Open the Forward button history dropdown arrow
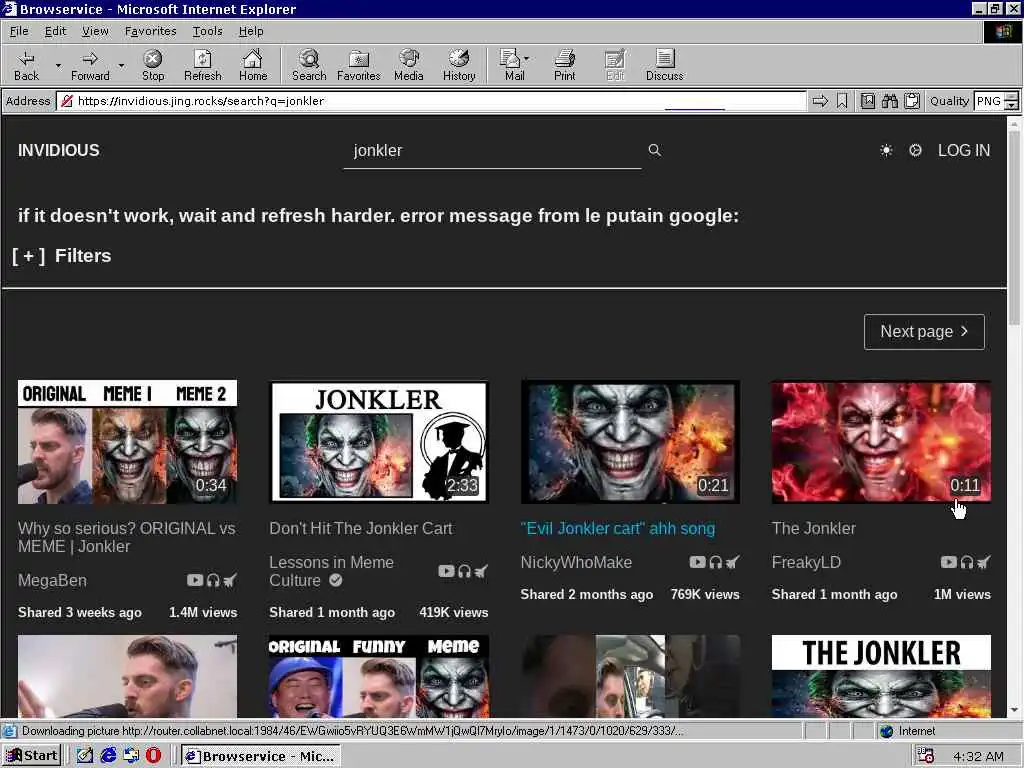This screenshot has height=768, width=1024. [x=121, y=65]
